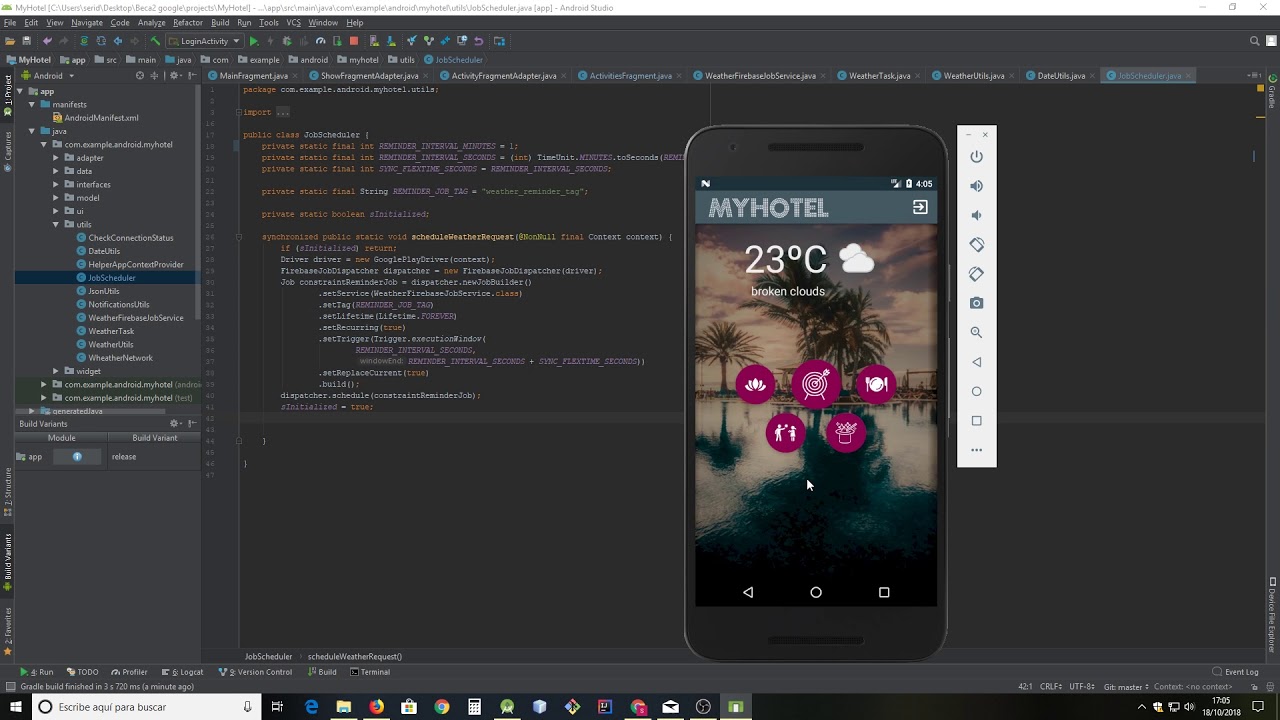The width and height of the screenshot is (1280, 720).
Task: Open the Project panel settings gear
Action: [x=174, y=76]
